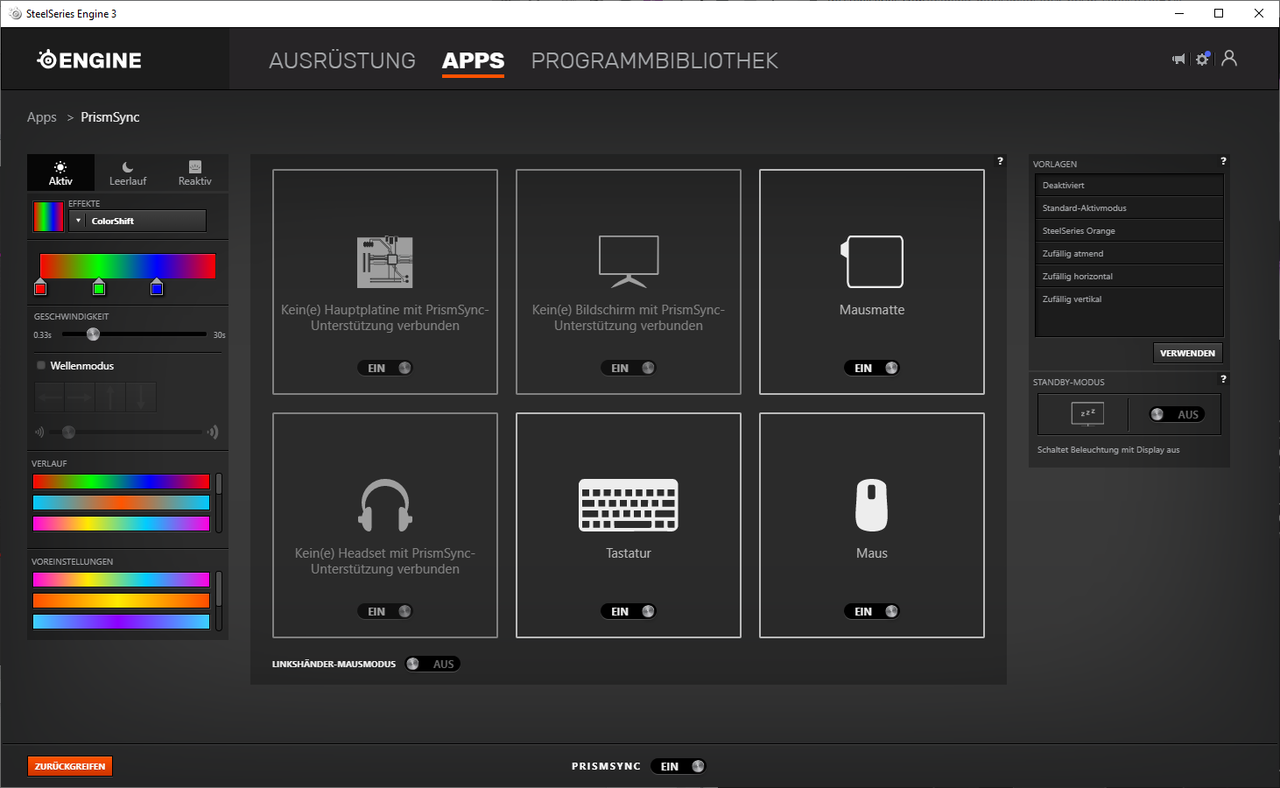This screenshot has height=788, width=1280.
Task: Click the high volume speaker icon
Action: pyautogui.click(x=212, y=432)
